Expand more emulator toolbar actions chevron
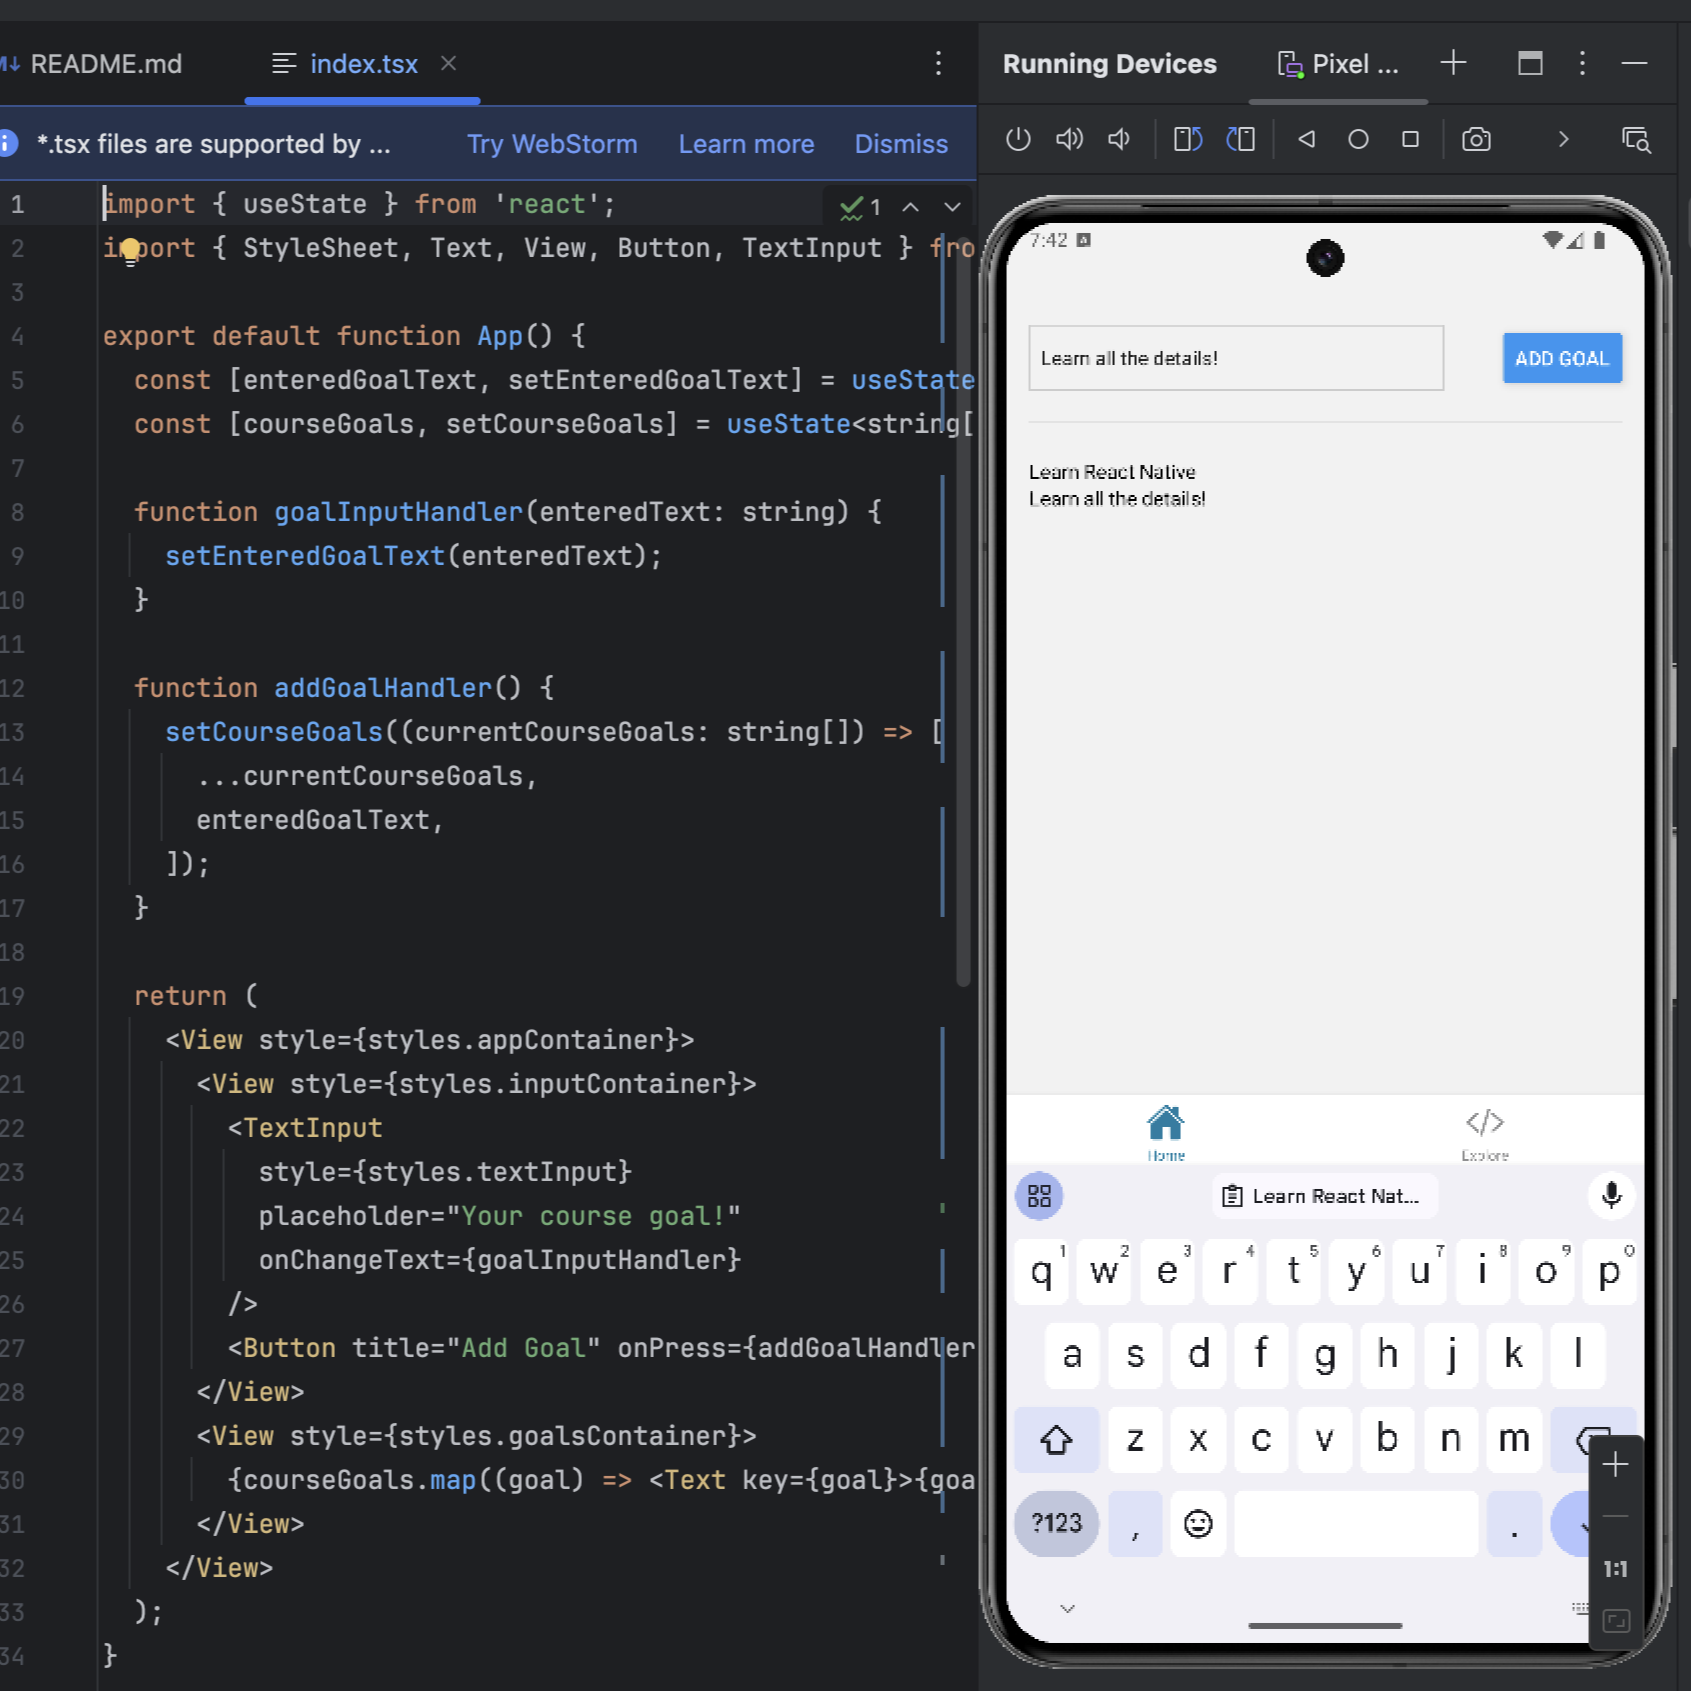Image resolution: width=1691 pixels, height=1691 pixels. (1563, 139)
